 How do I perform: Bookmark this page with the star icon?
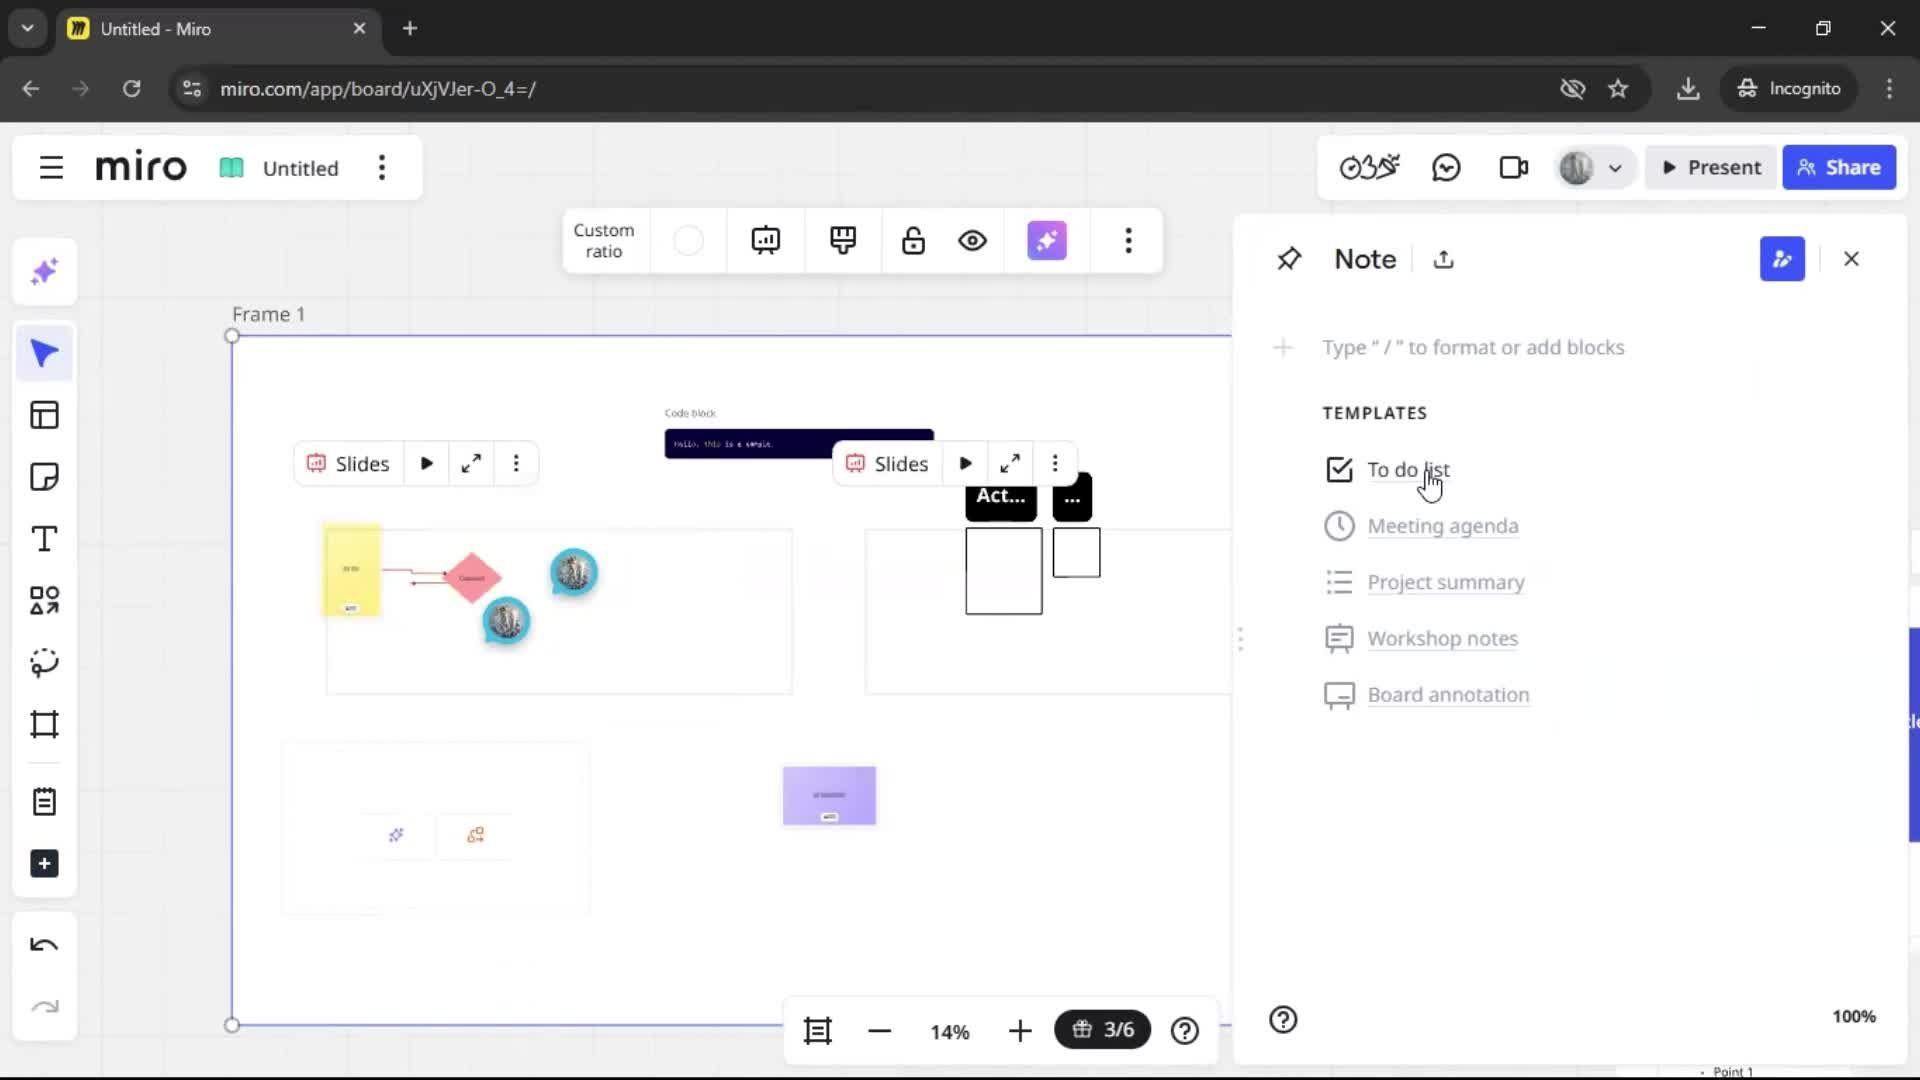tap(1618, 89)
